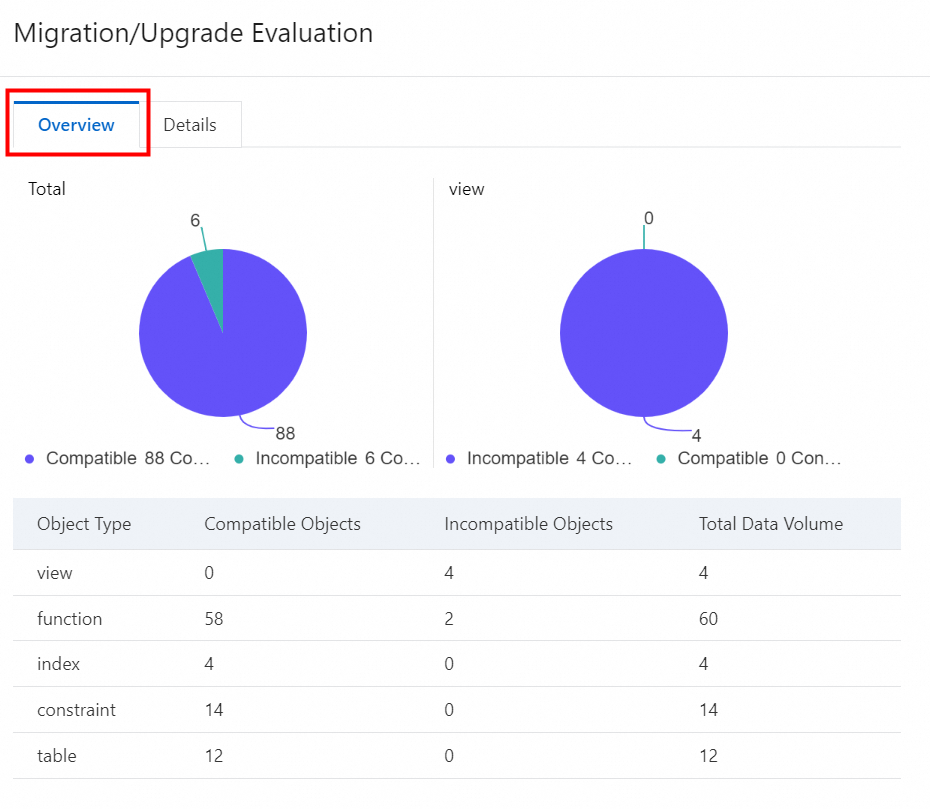The height and width of the screenshot is (809, 930).
Task: Click the Compatible Objects column header
Action: point(283,524)
